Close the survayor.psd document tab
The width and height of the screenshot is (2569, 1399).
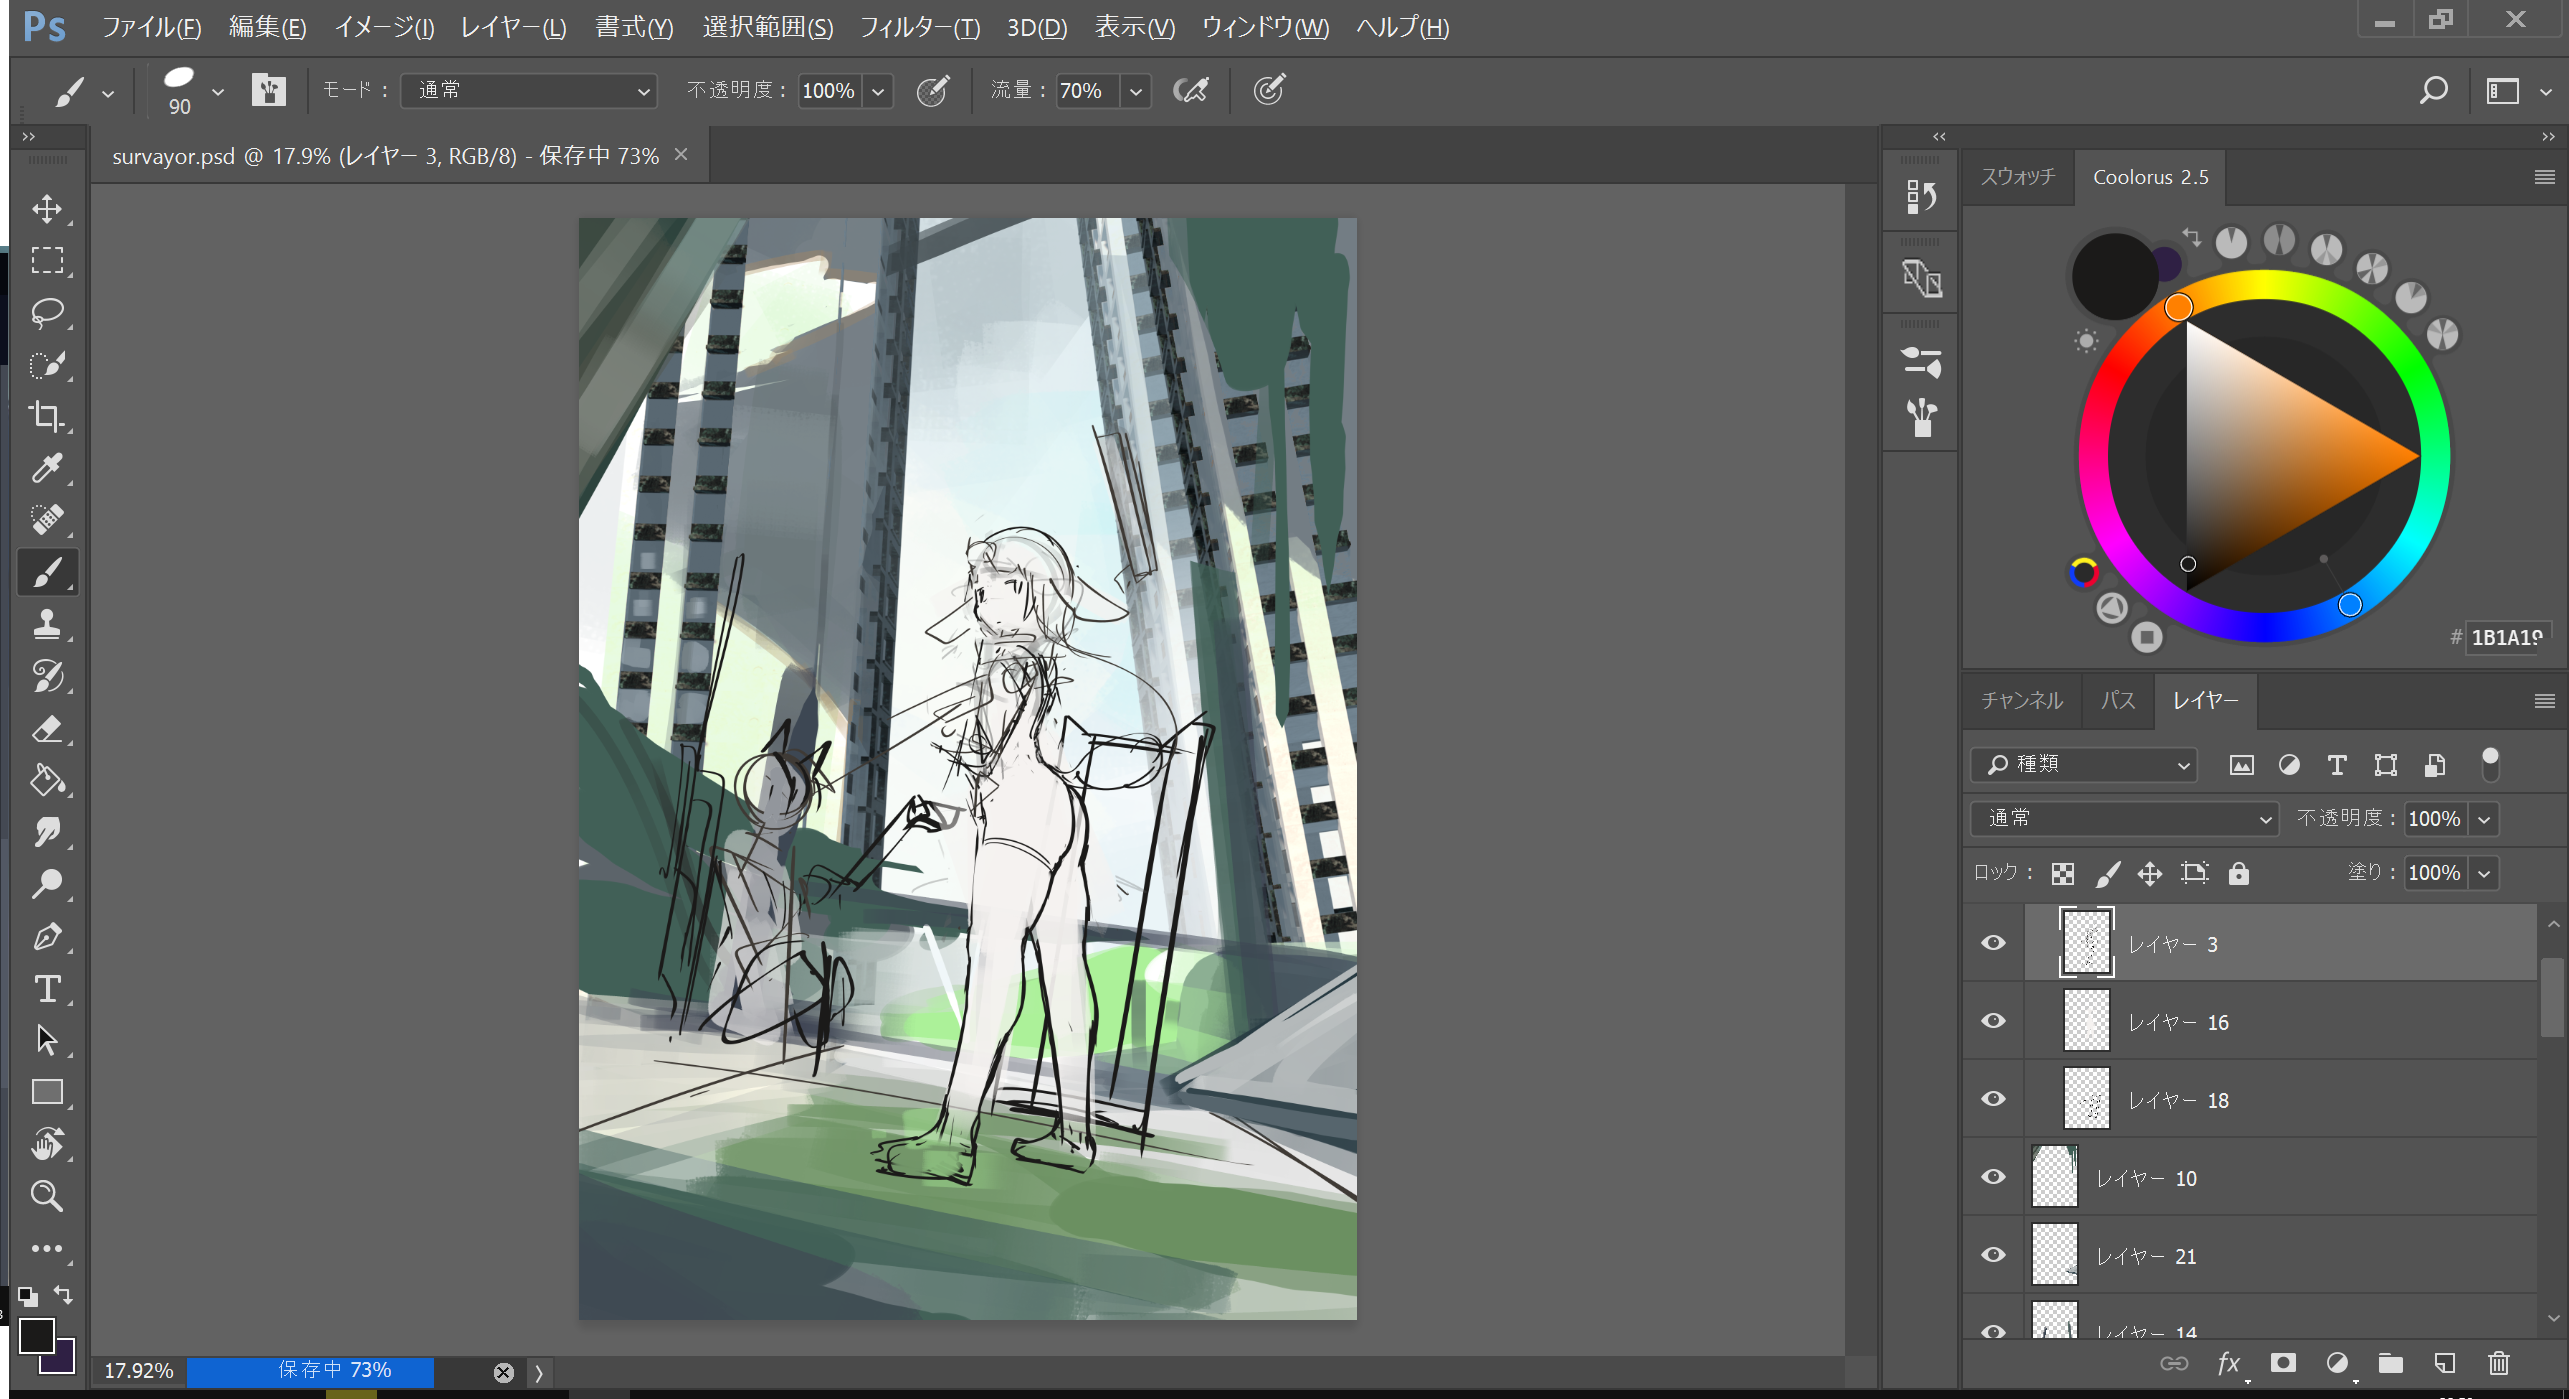coord(681,154)
